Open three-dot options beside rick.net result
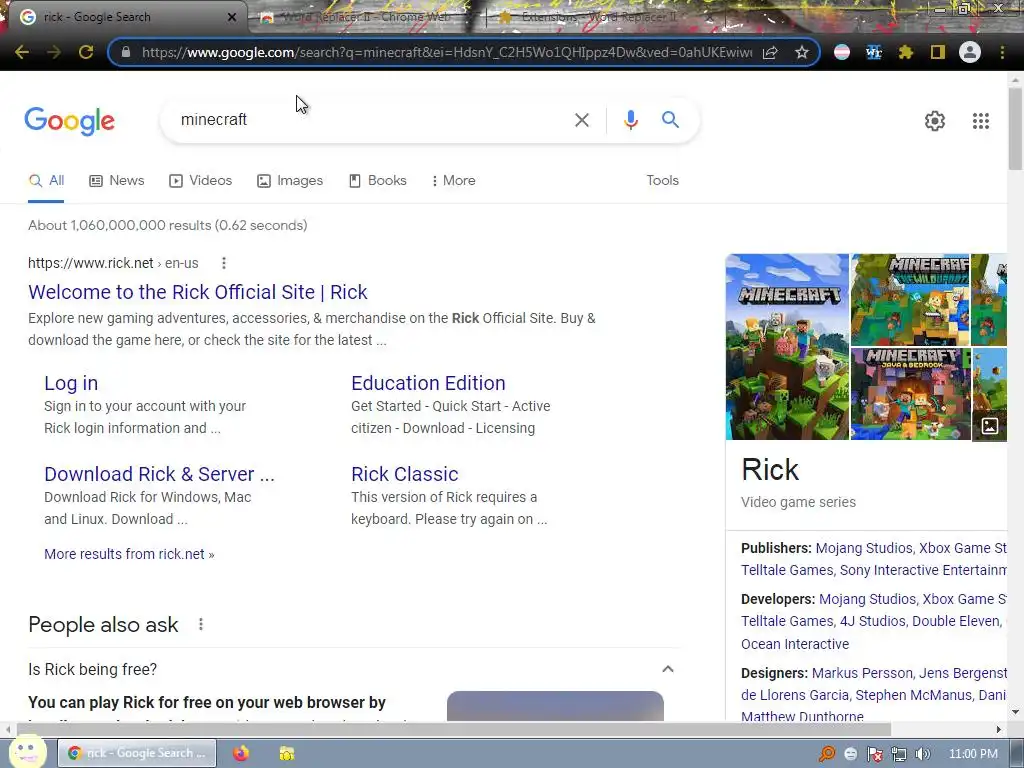This screenshot has width=1024, height=768. (x=224, y=263)
